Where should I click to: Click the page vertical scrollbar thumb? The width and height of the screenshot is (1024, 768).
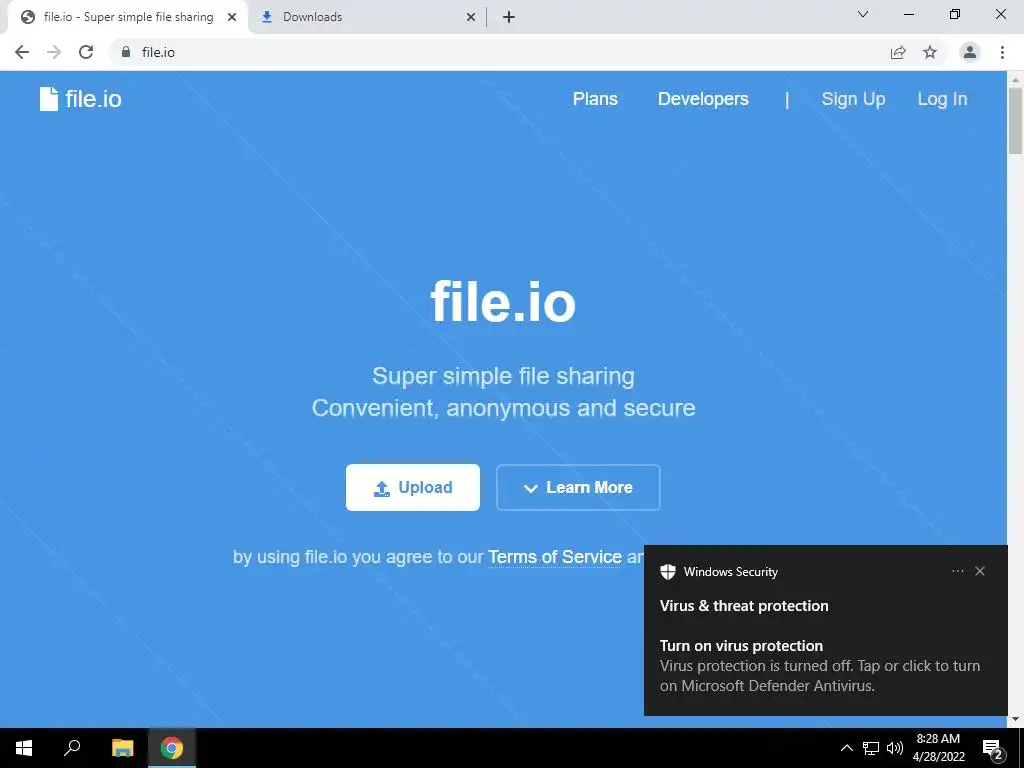pos(1015,121)
